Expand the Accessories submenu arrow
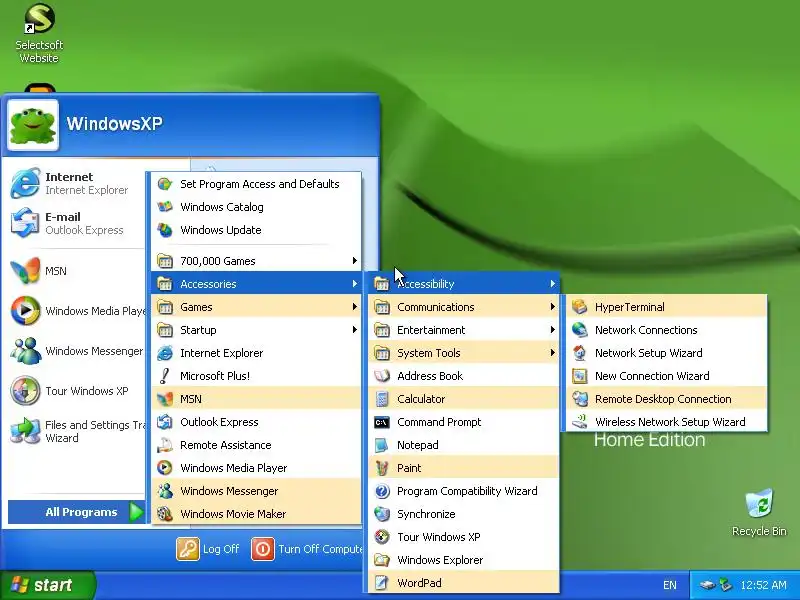This screenshot has width=800, height=600. pos(355,284)
